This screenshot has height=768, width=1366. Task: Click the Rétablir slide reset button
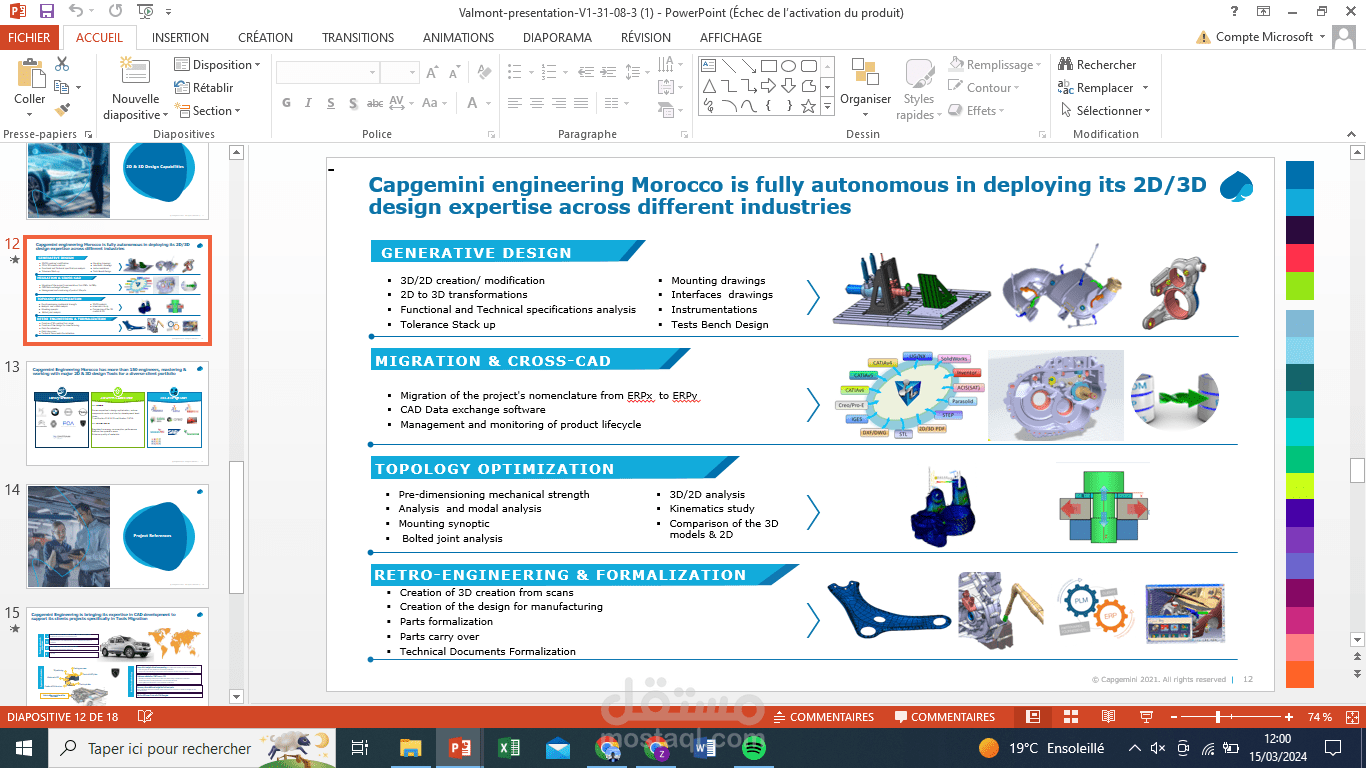pyautogui.click(x=204, y=88)
